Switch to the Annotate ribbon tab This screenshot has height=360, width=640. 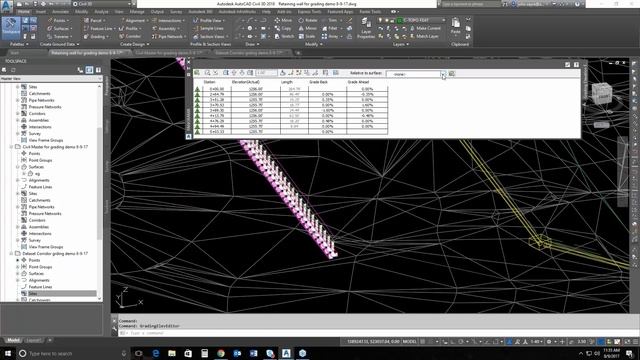pyautogui.click(x=60, y=12)
